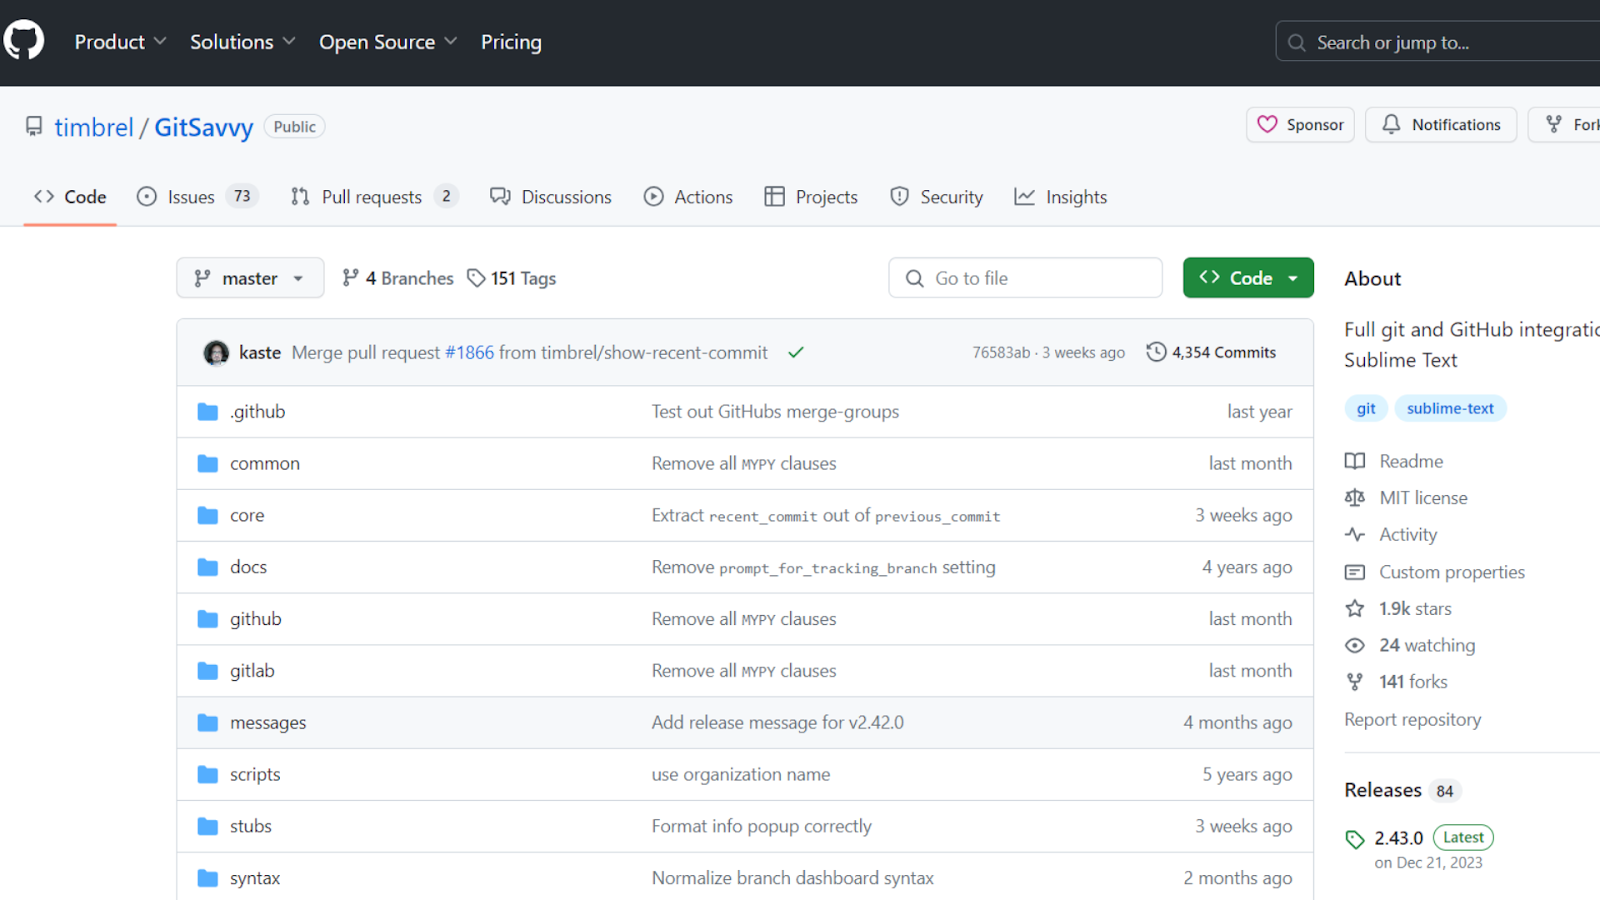View the 151 Tags link
This screenshot has height=900, width=1600.
pos(512,278)
